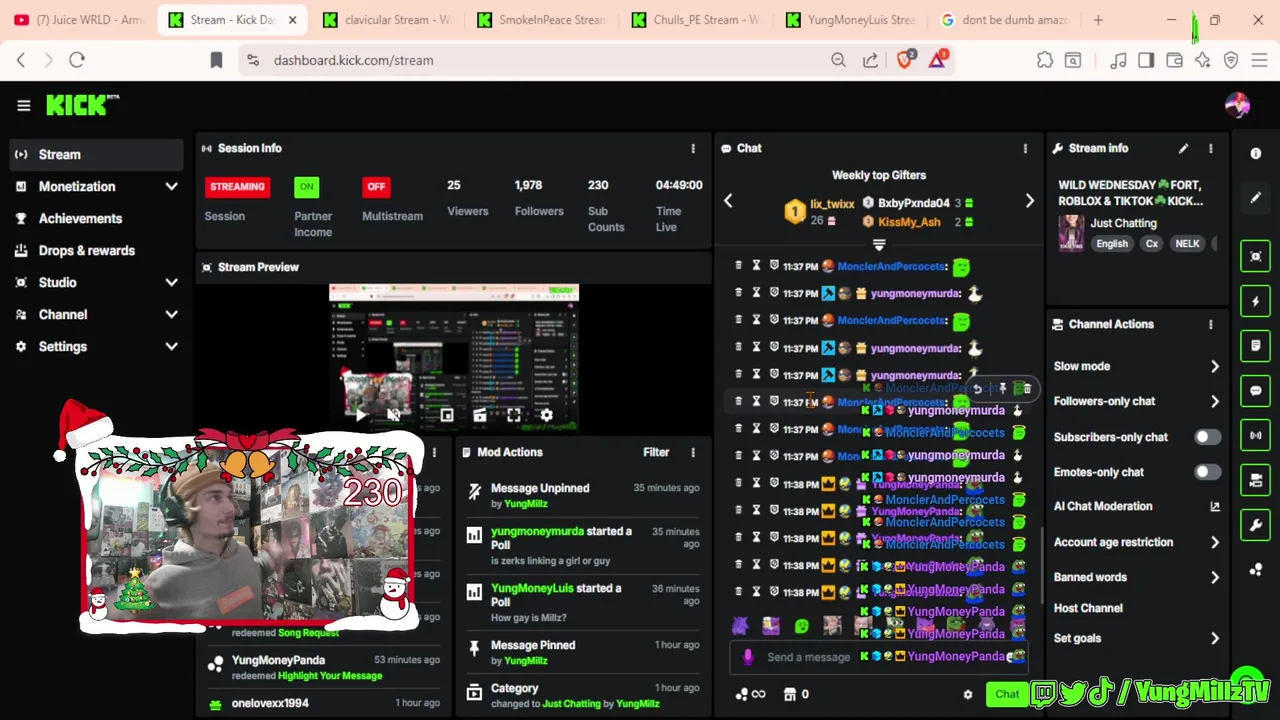Screen dimensions: 1280x720
Task: Click the chat bubble icon in right sidebar
Action: pos(1256,391)
